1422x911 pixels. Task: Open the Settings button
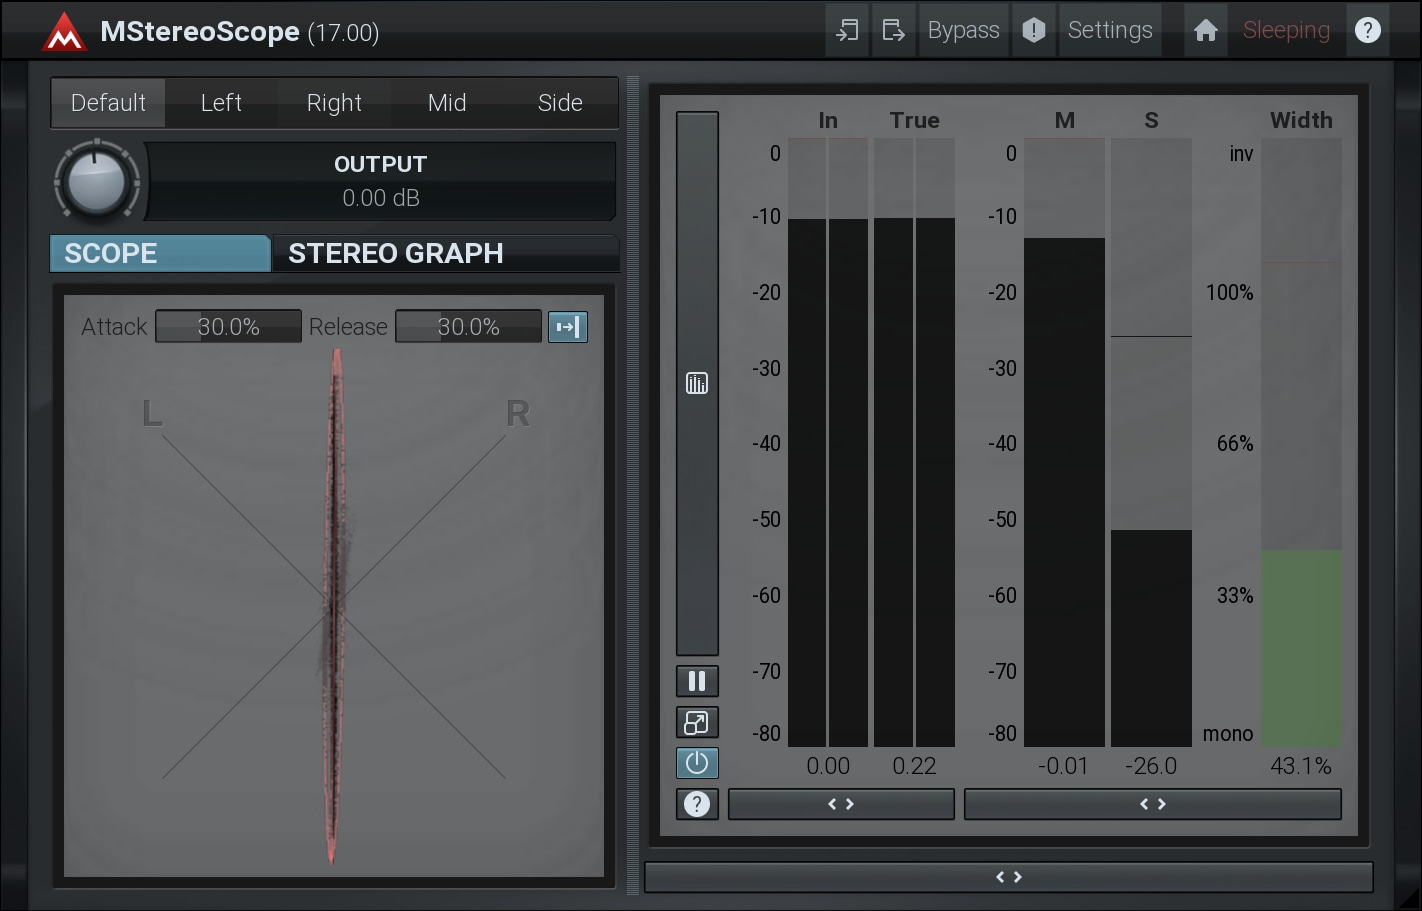click(1110, 31)
